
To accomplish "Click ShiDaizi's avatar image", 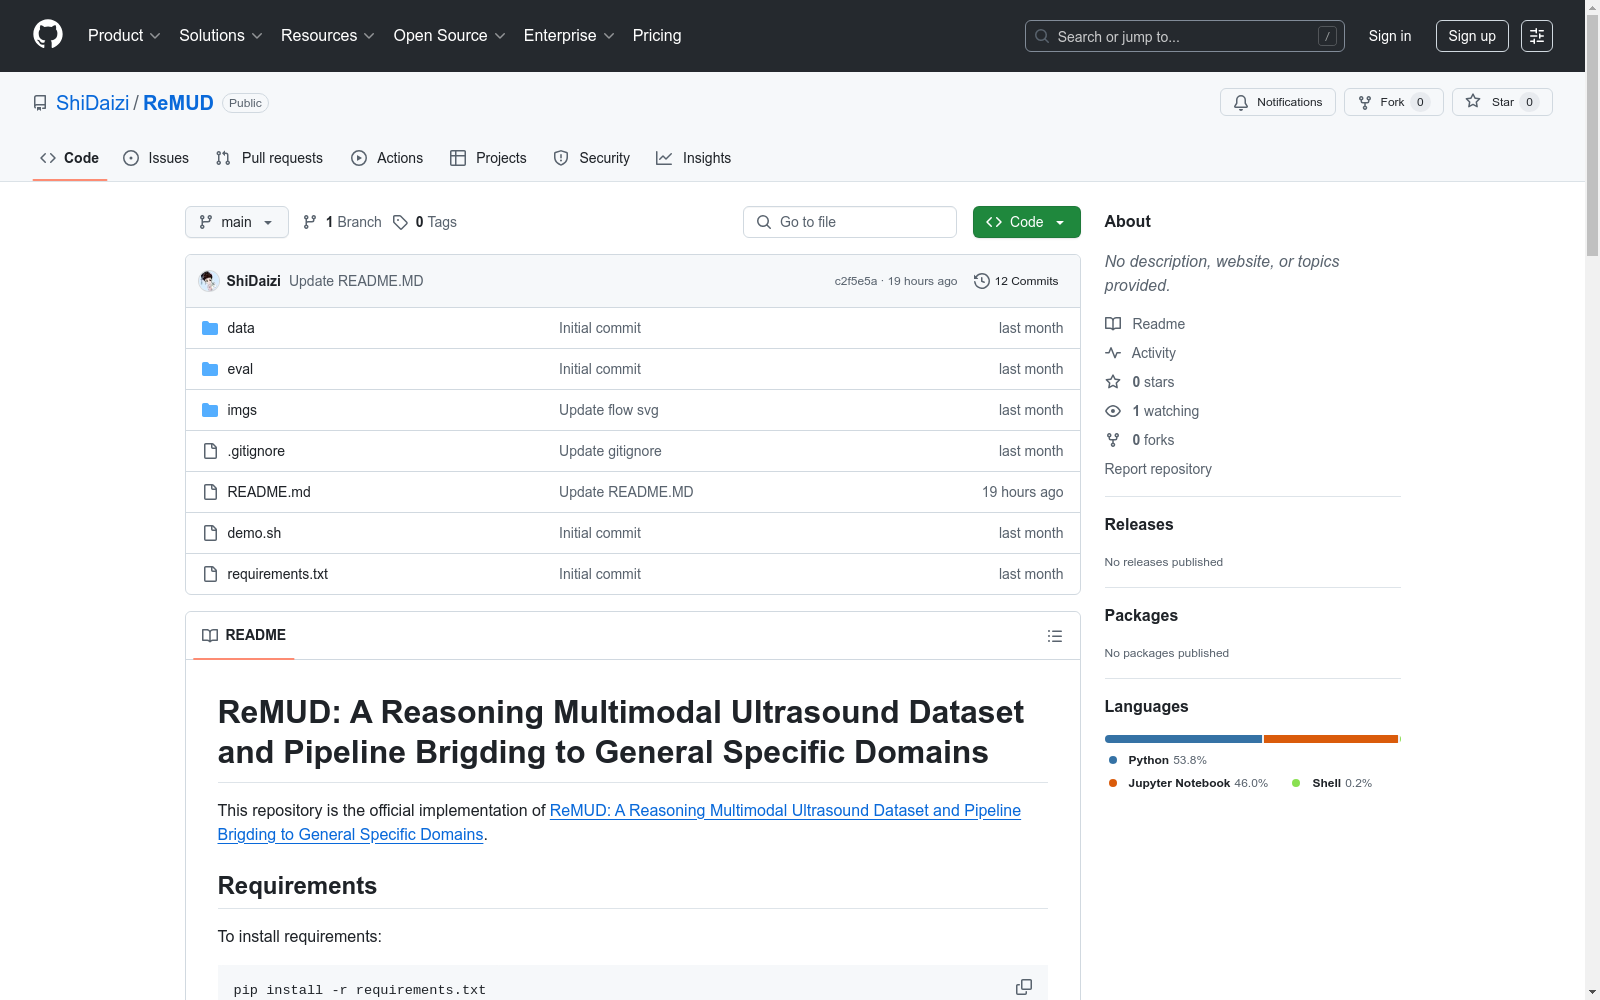I will click(209, 281).
